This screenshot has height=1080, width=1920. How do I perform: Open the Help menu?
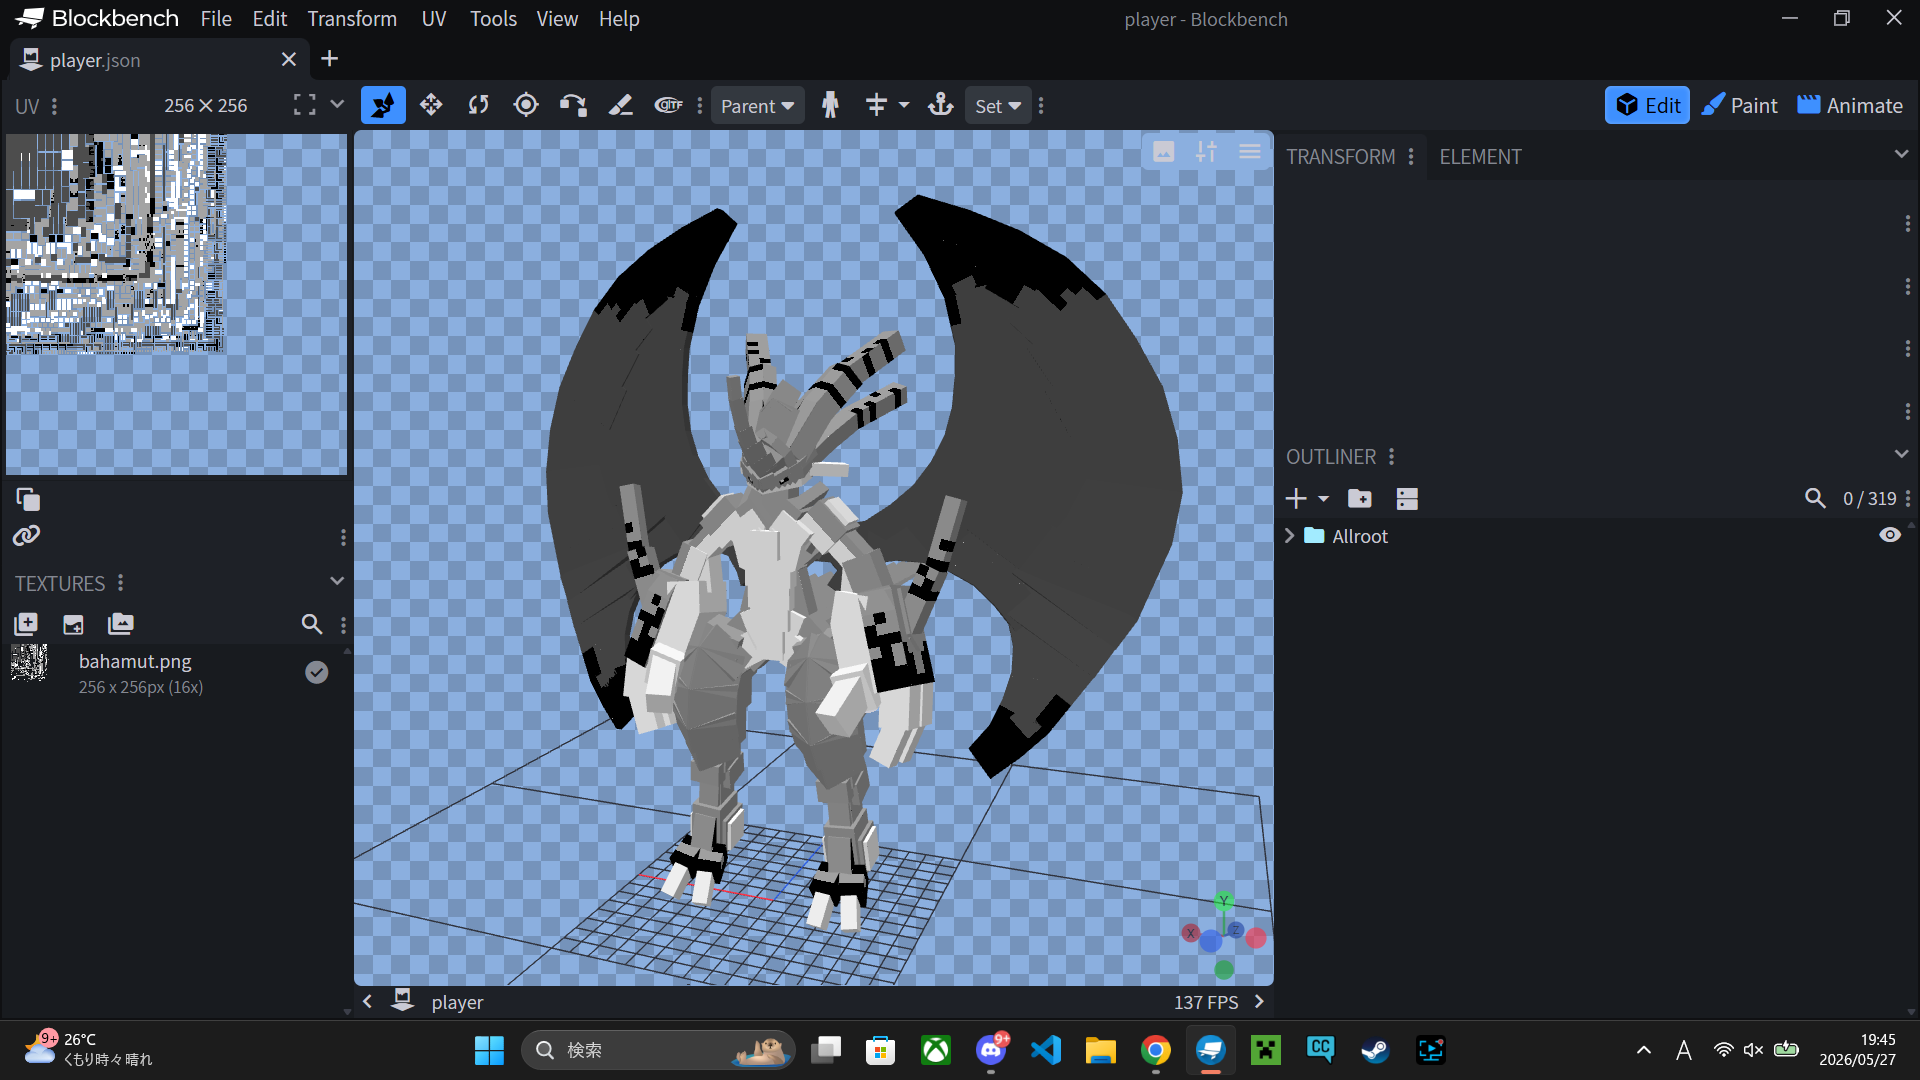[619, 19]
